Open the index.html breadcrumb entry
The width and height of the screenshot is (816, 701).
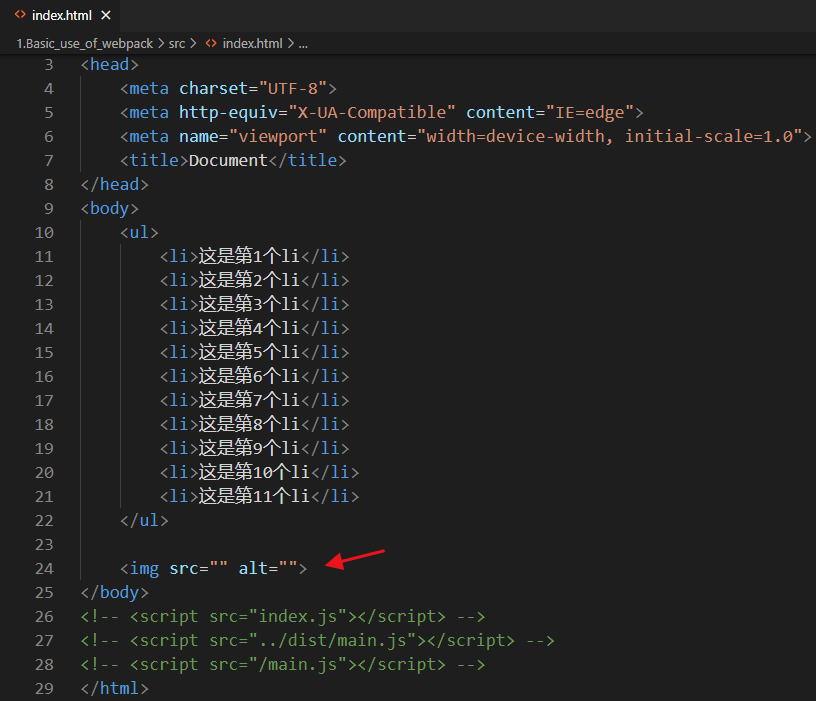pos(250,44)
